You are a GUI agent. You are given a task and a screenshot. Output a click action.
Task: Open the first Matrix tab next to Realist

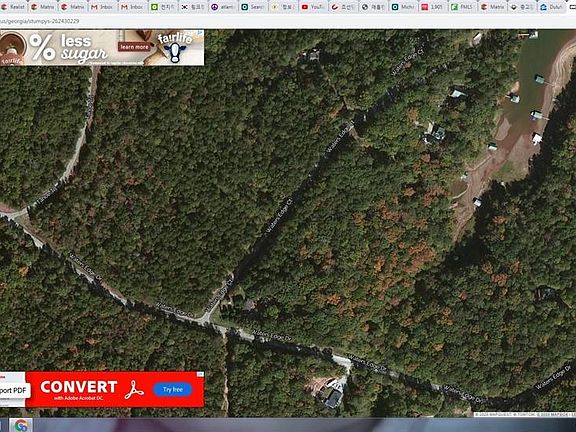pos(43,7)
